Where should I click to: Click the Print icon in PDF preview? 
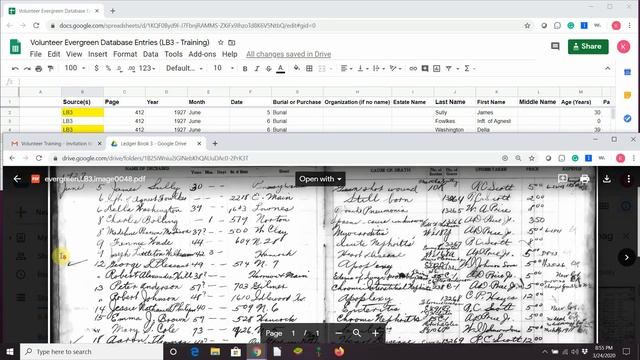[x=584, y=179]
